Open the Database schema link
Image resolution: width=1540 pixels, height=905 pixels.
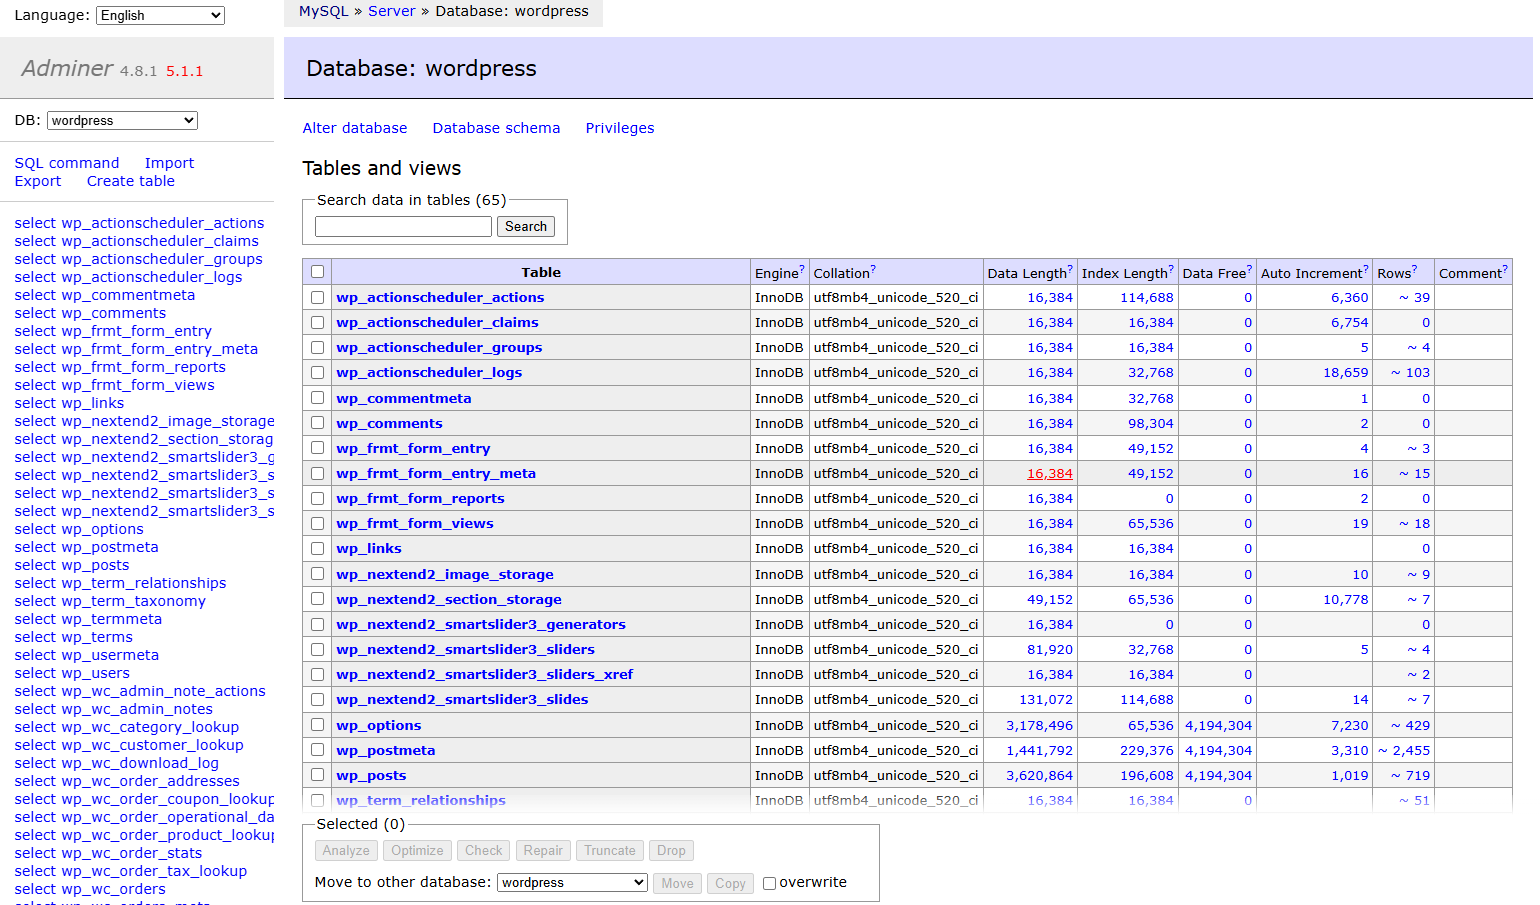click(x=496, y=128)
